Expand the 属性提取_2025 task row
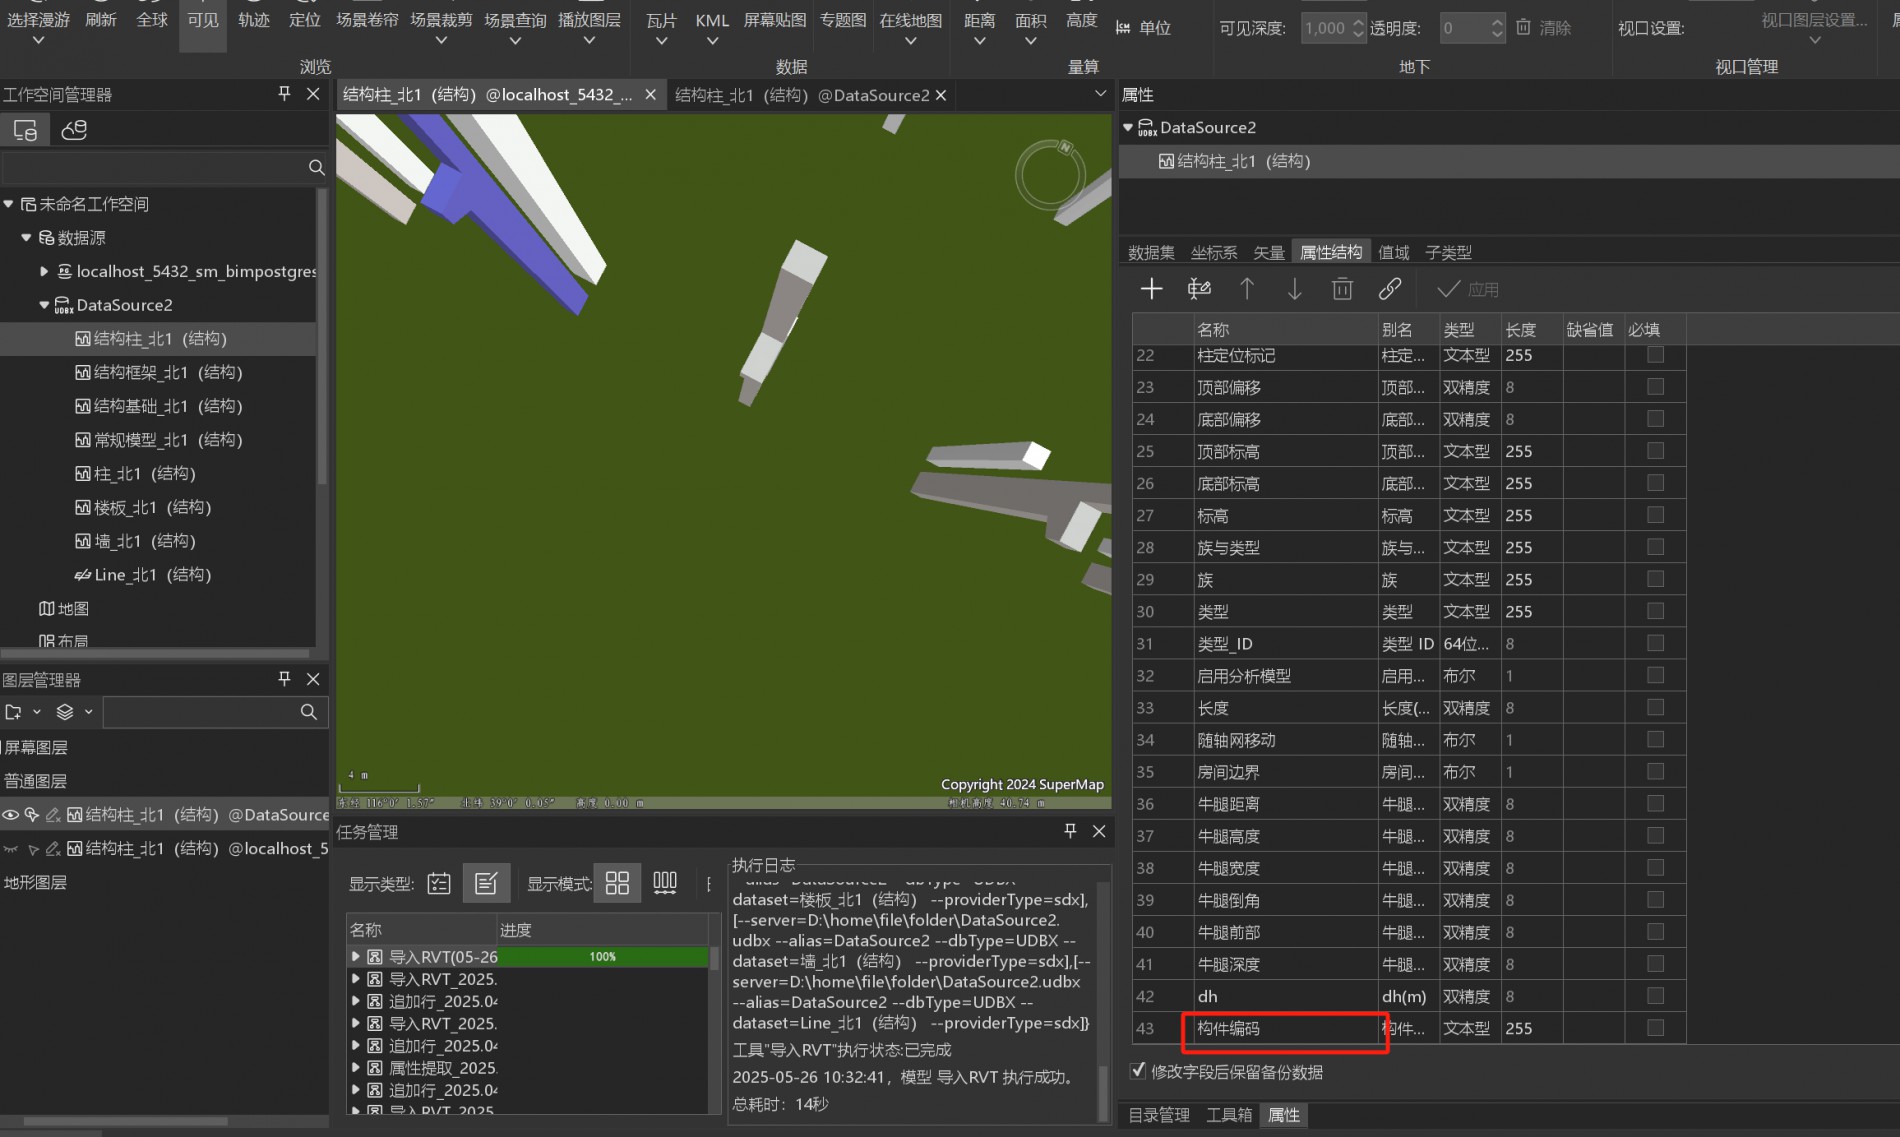The height and width of the screenshot is (1137, 1900). tap(355, 1068)
